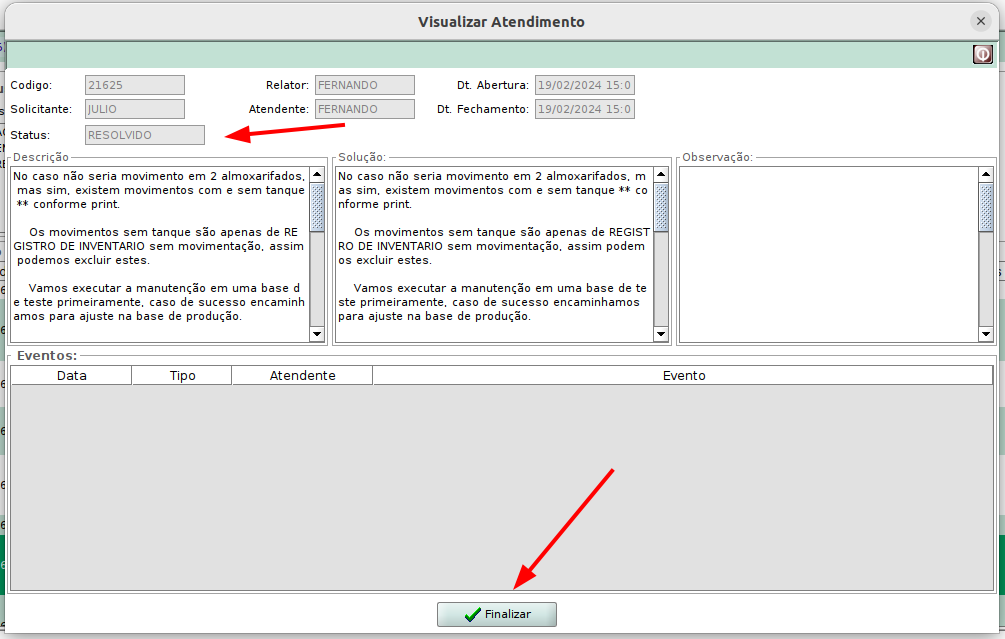Select the Solicitante field with JULIO
This screenshot has height=639, width=1005.
tap(135, 109)
